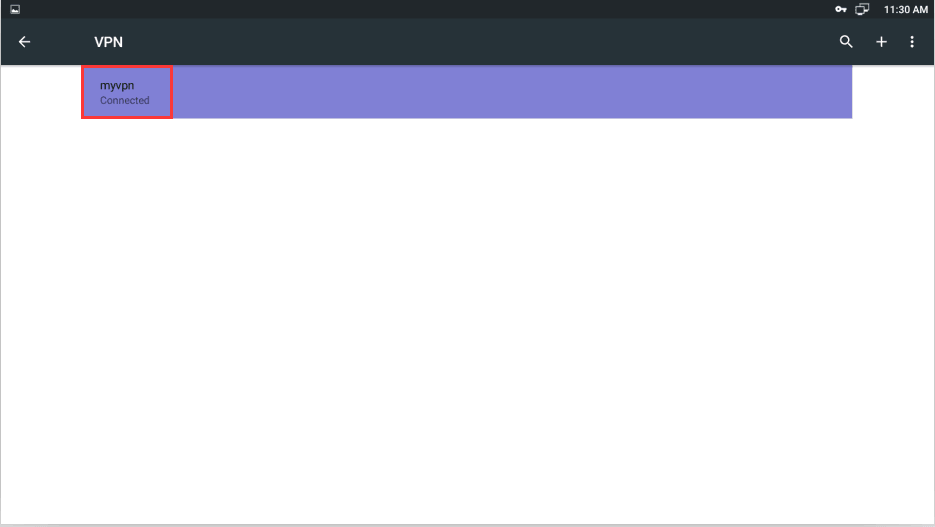Tap the VPN page title
Viewport: 935px width, 527px height.
point(109,42)
